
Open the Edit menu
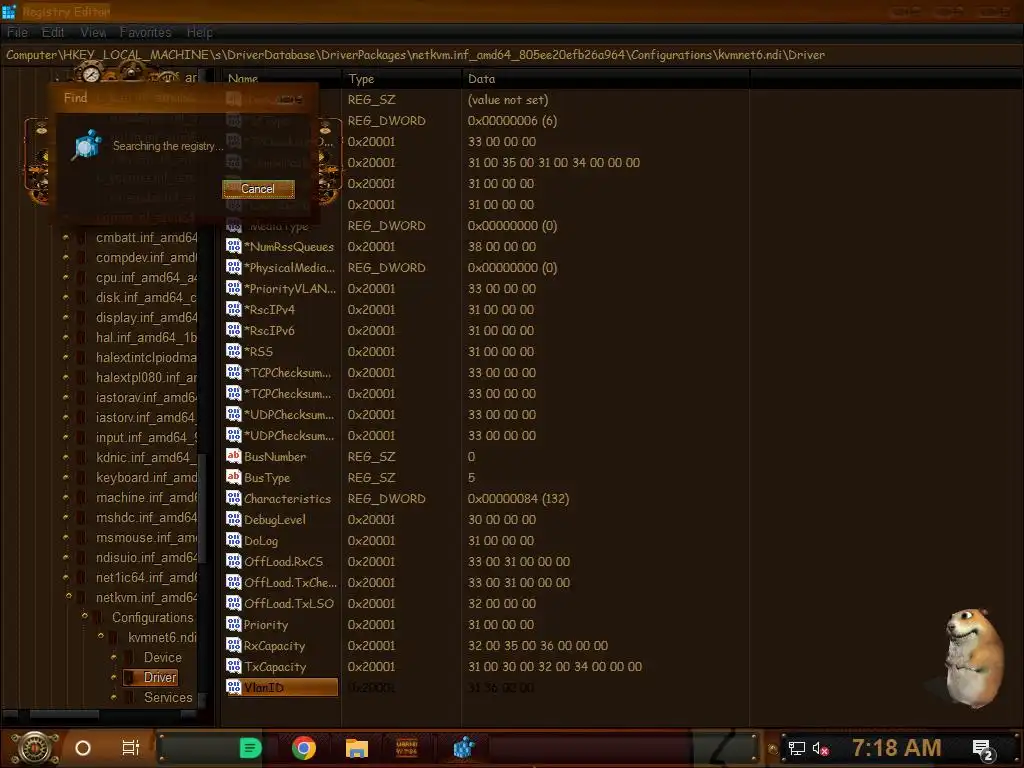point(53,32)
